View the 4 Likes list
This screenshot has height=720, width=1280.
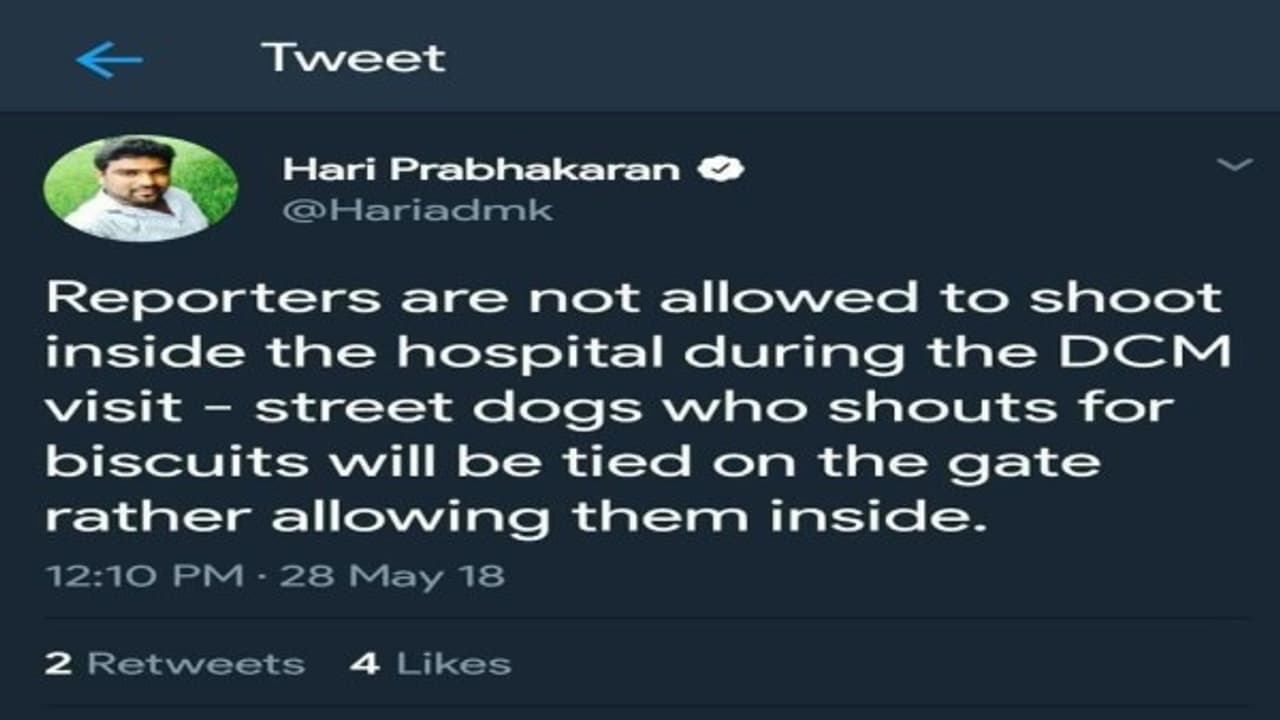(x=431, y=664)
